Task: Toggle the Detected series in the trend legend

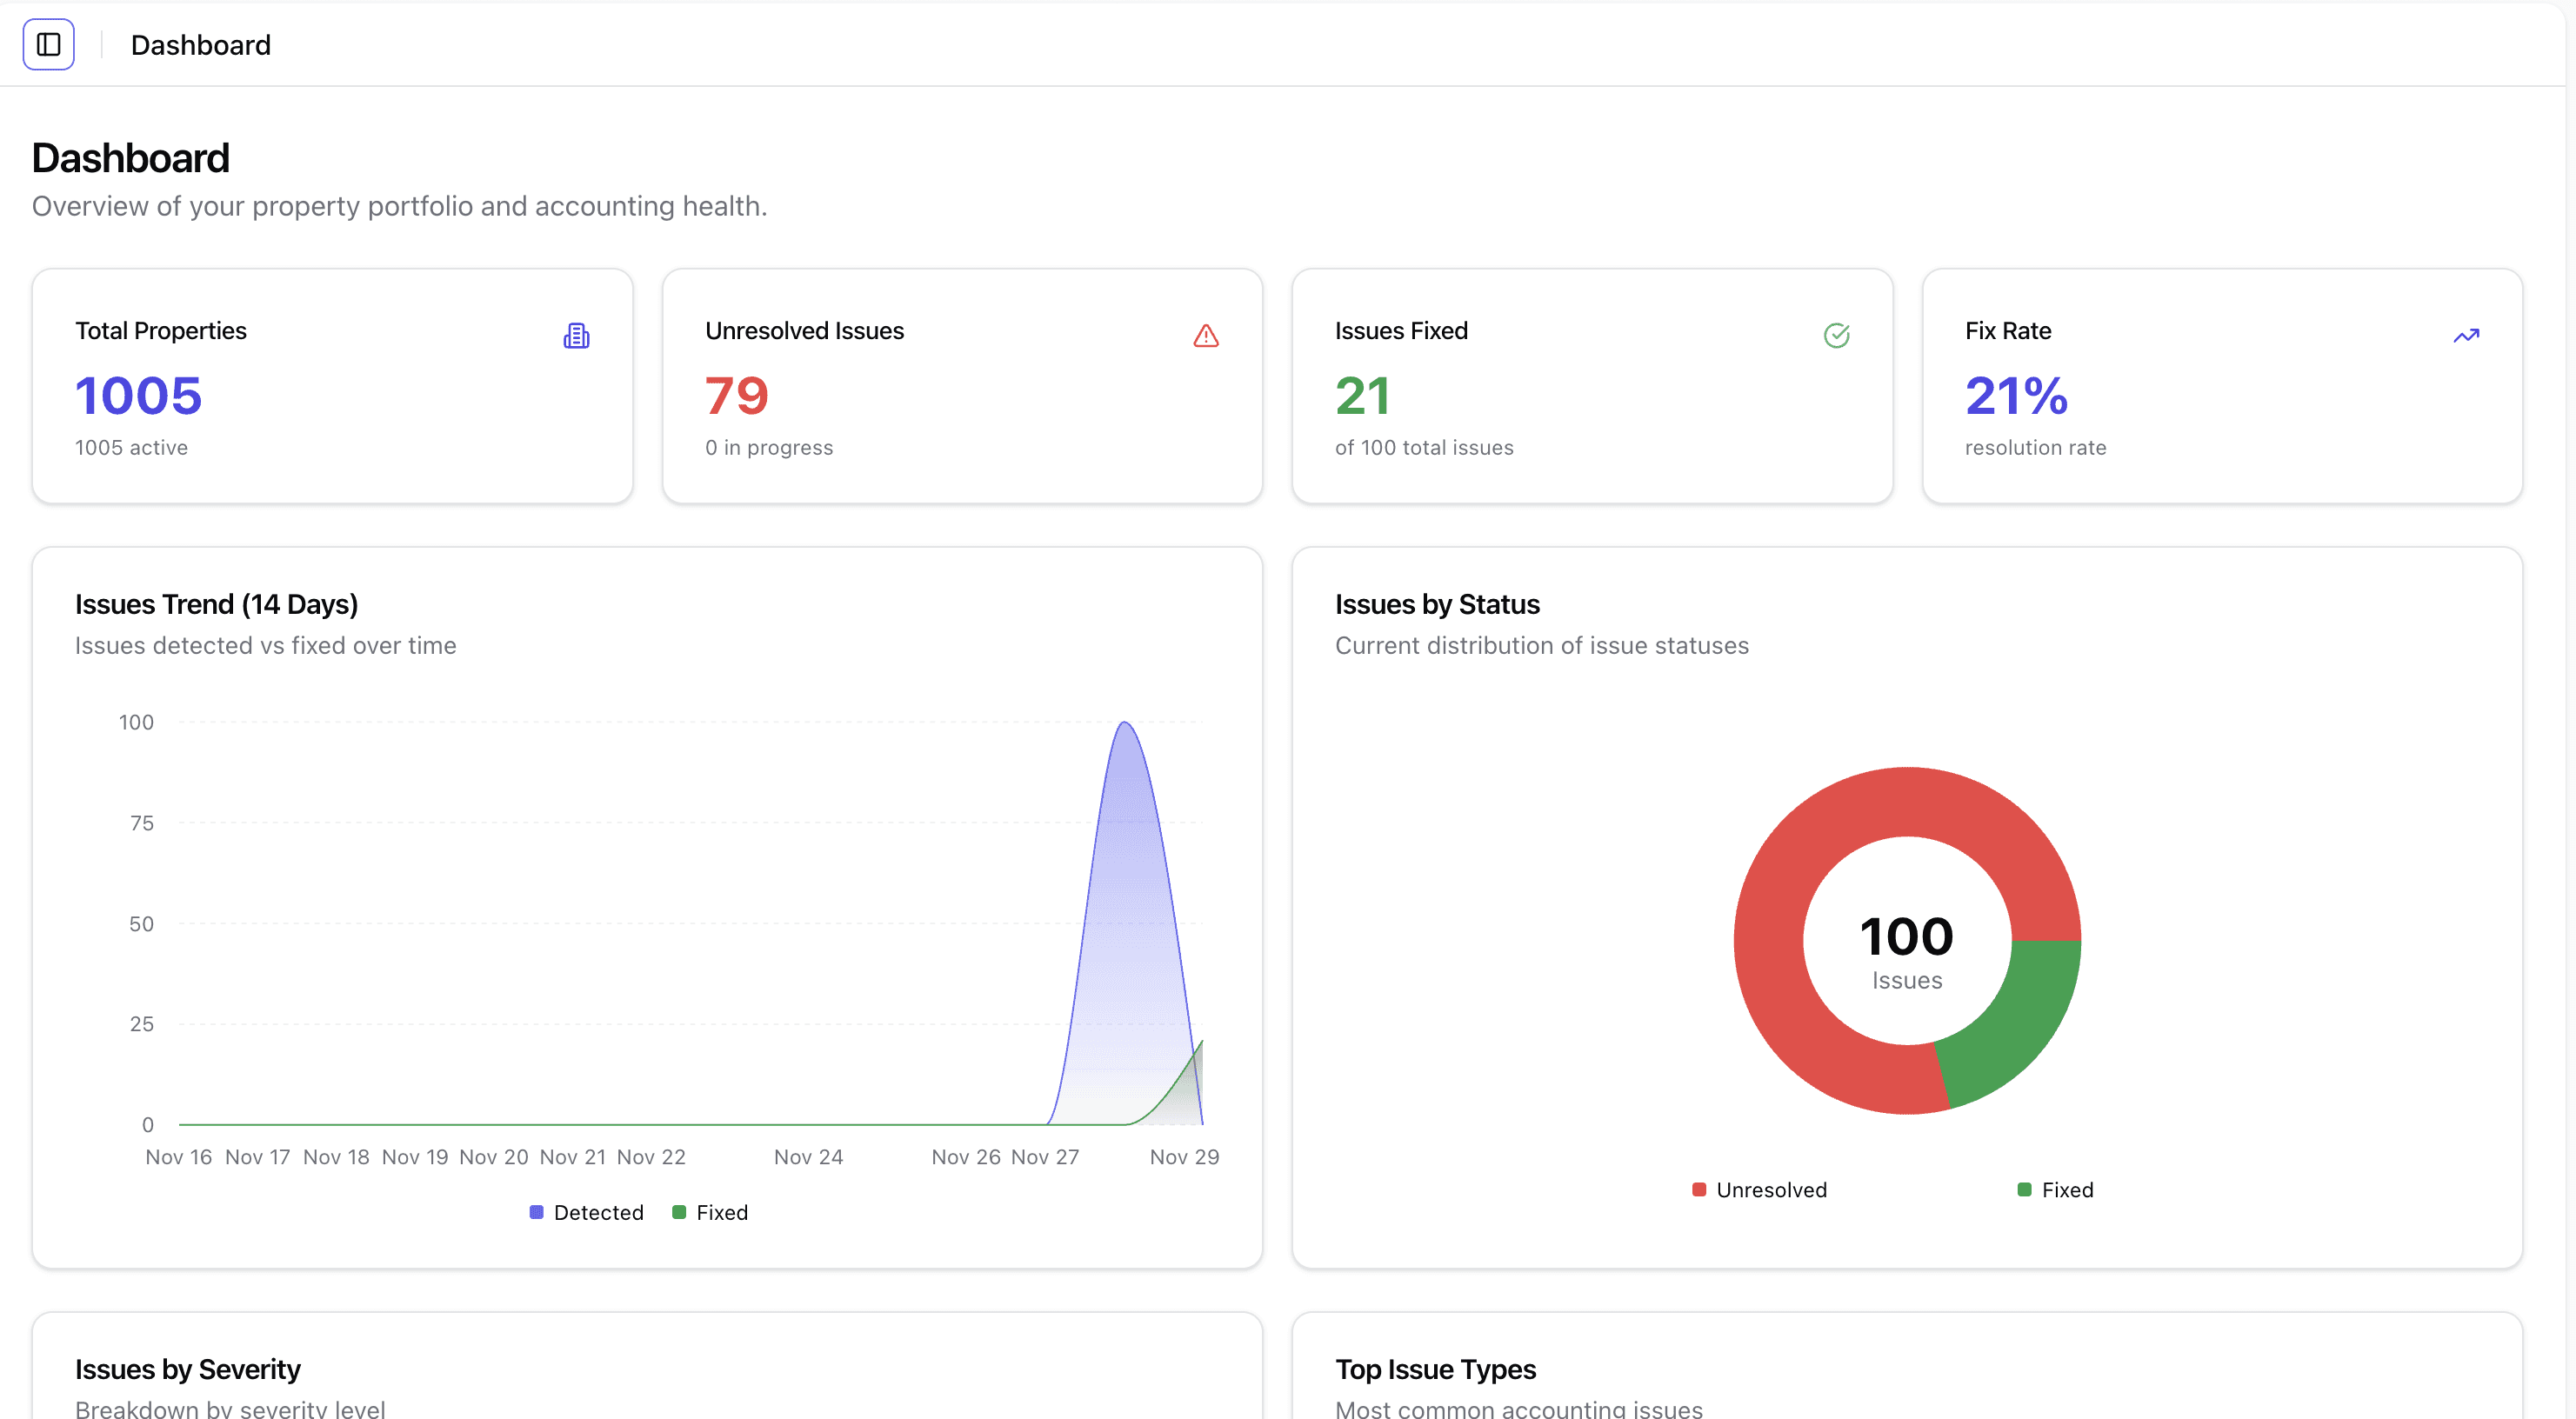Action: point(587,1212)
